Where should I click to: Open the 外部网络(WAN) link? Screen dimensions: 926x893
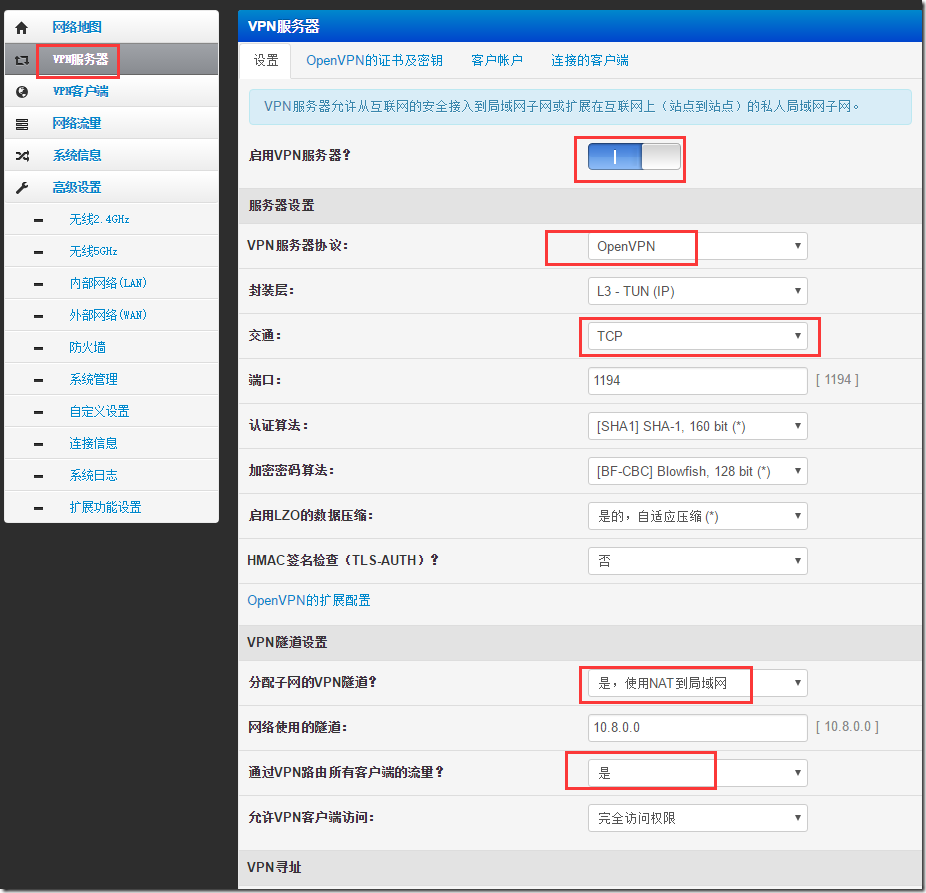coord(108,315)
